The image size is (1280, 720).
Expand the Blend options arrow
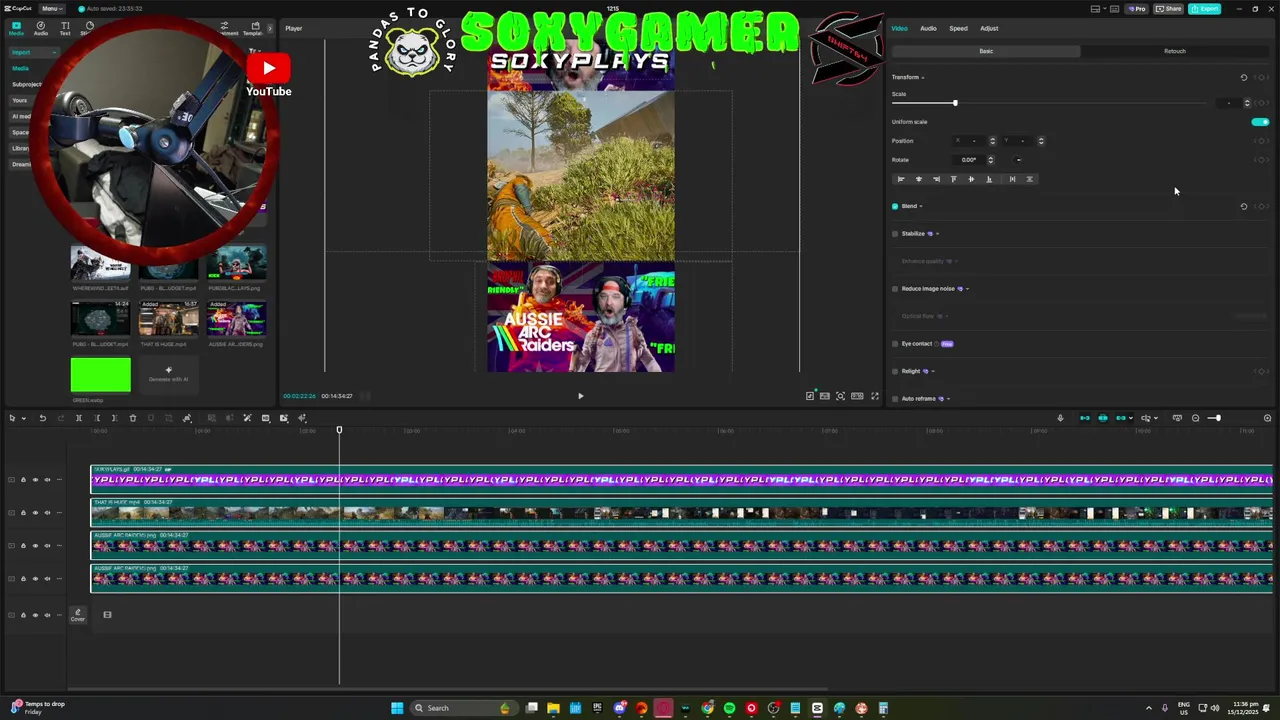tap(921, 207)
